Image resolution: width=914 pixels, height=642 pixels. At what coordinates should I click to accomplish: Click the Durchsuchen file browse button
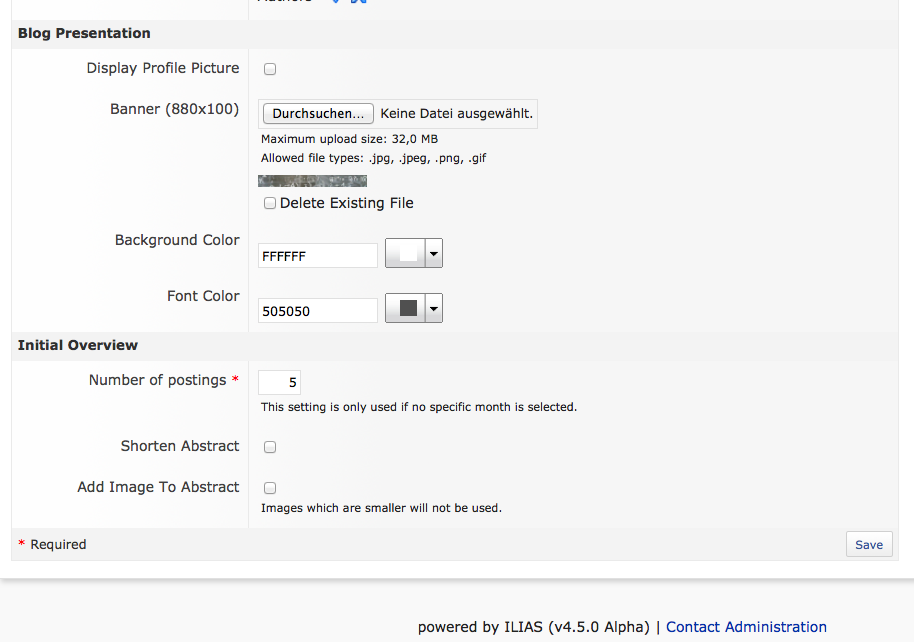(317, 114)
